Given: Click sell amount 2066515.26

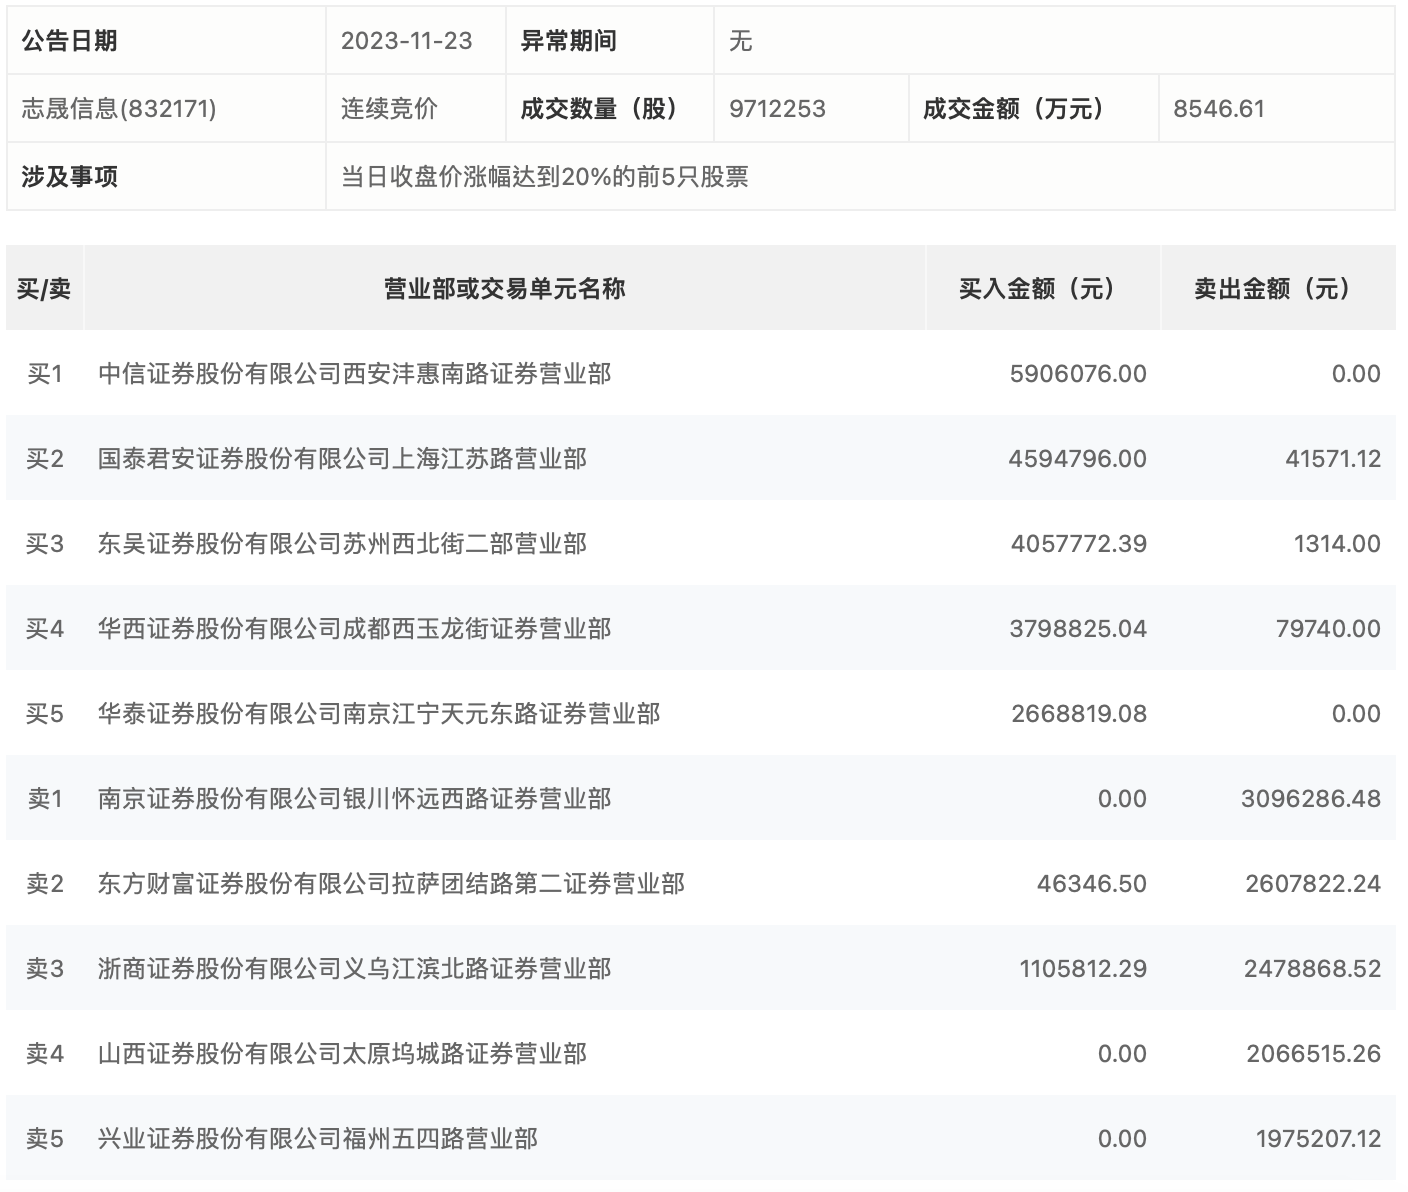Looking at the screenshot, I should (1314, 1054).
